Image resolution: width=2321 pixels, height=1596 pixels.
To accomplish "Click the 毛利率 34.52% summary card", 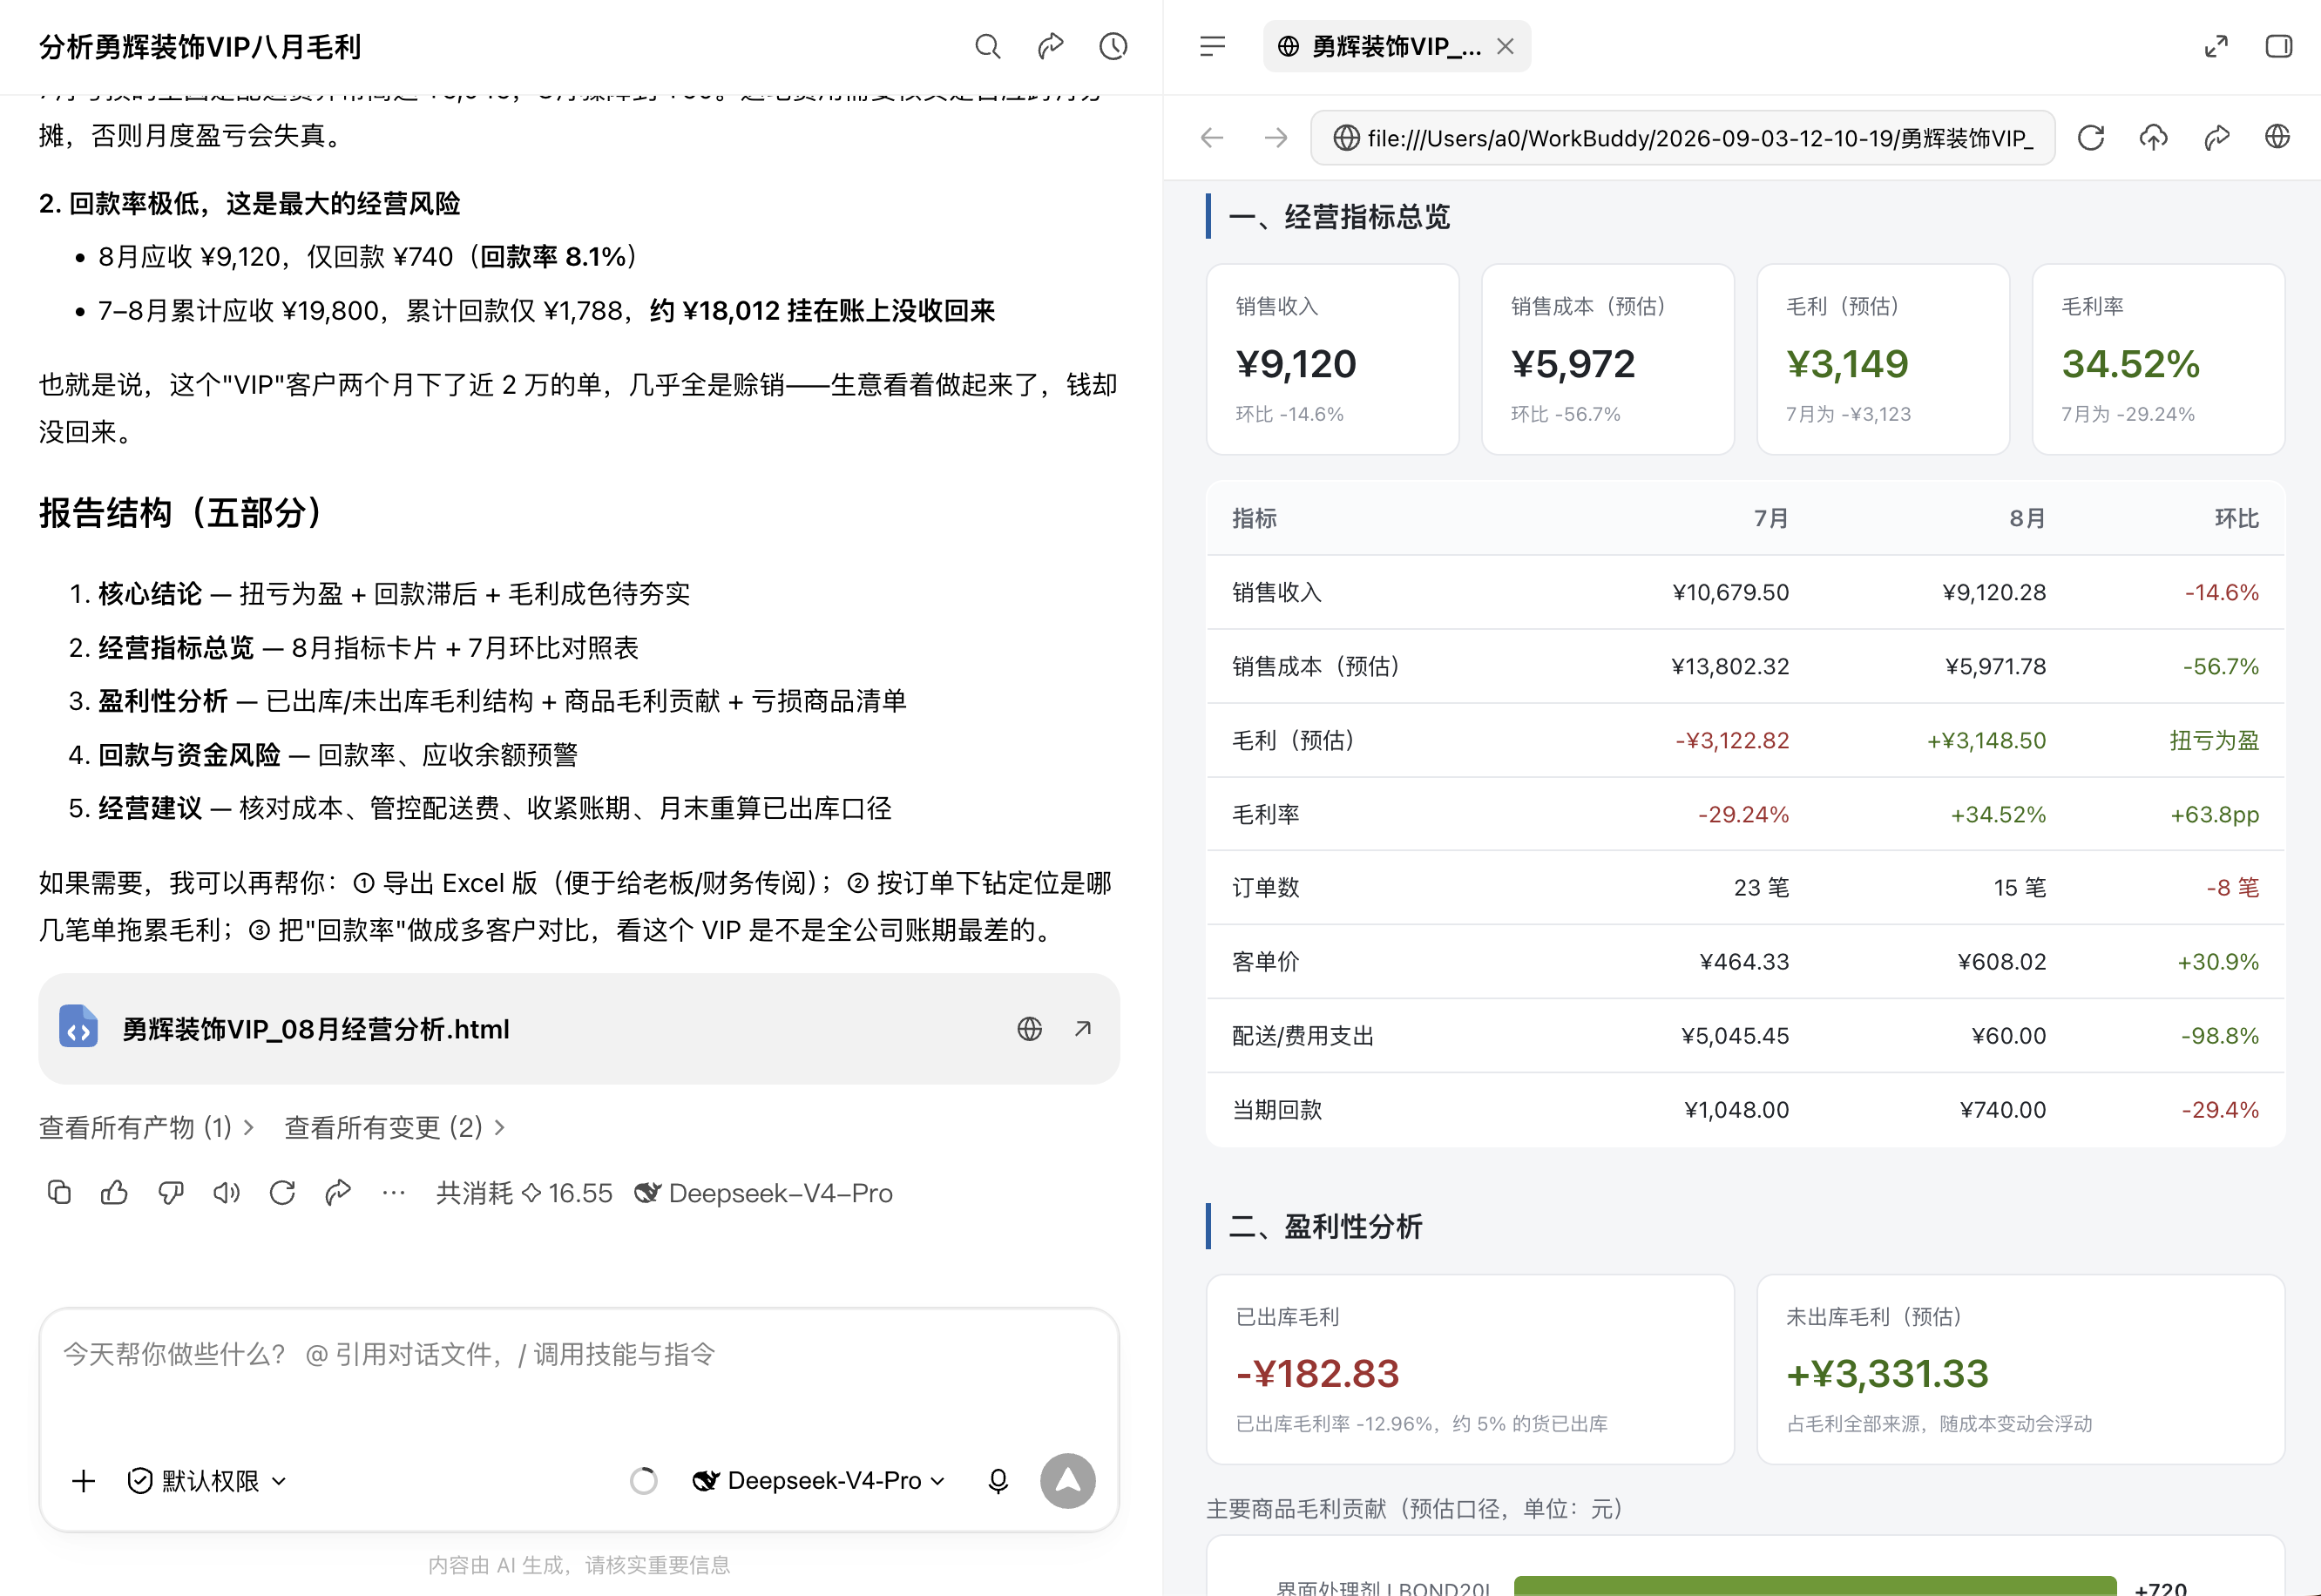I will coord(2158,359).
